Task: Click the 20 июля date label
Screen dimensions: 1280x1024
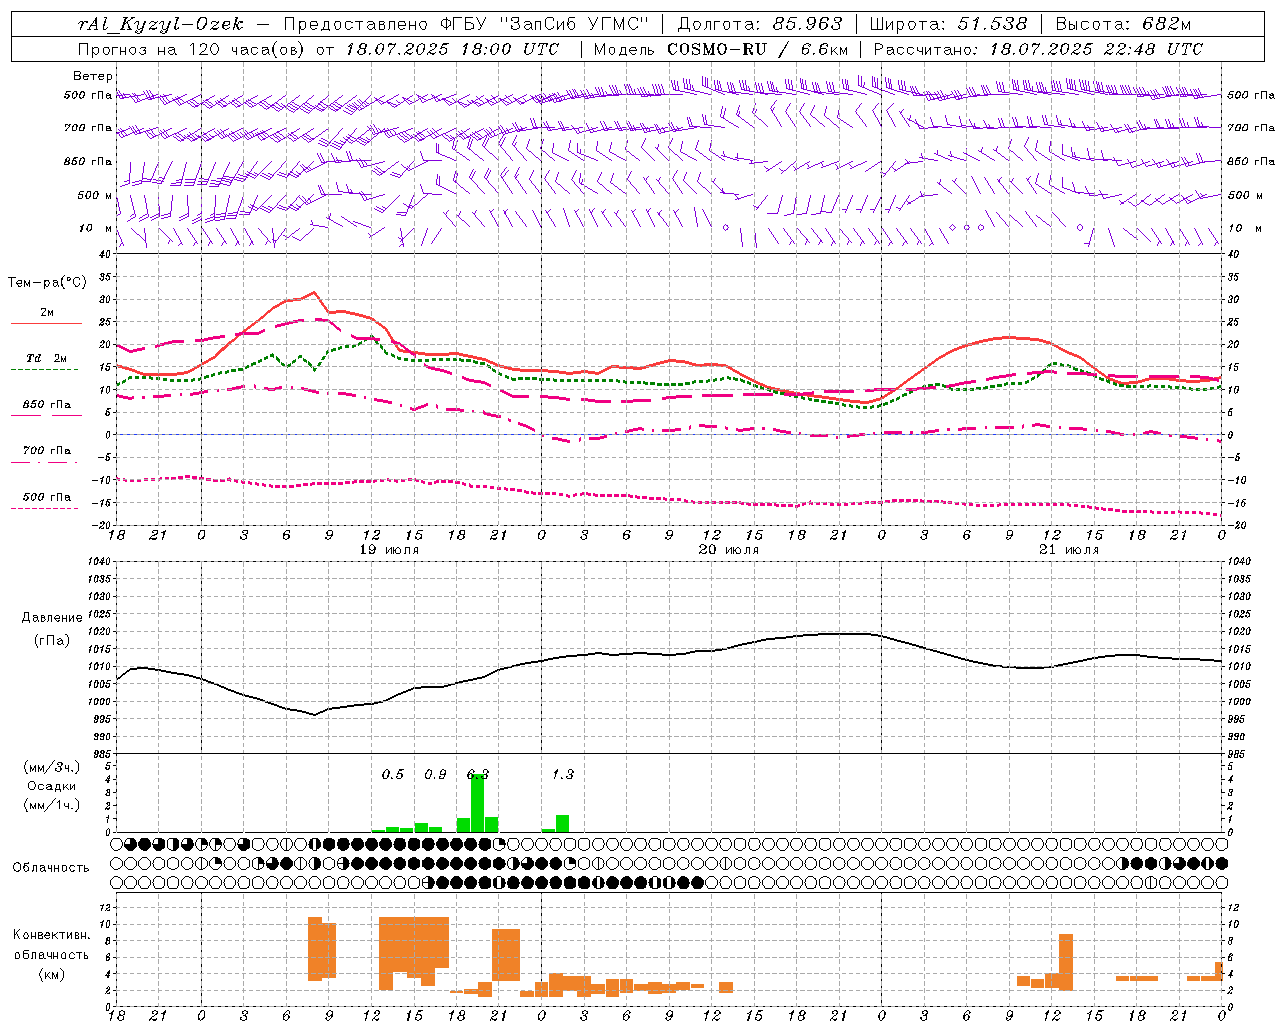Action: (729, 550)
